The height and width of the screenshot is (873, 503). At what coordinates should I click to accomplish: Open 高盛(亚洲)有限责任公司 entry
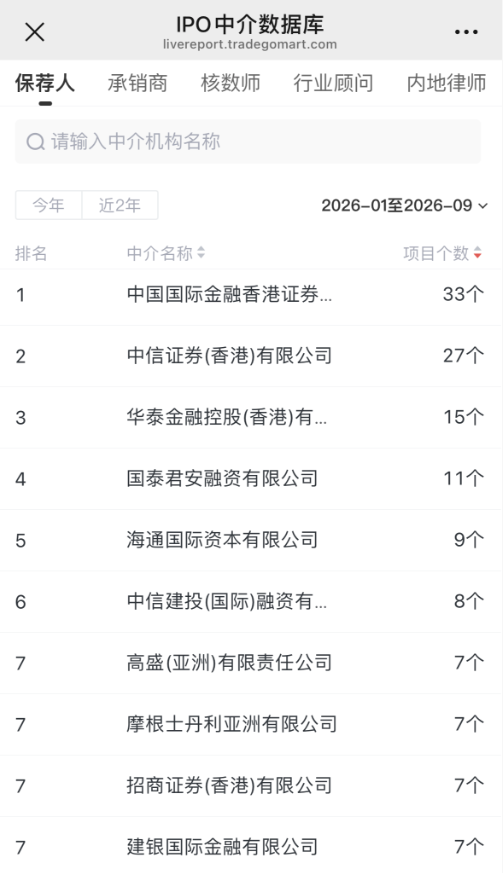251,663
